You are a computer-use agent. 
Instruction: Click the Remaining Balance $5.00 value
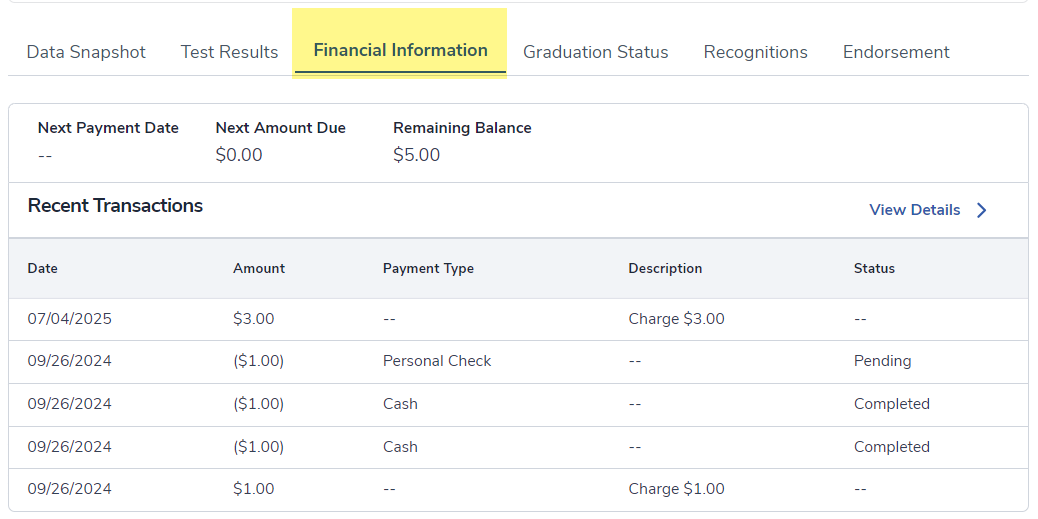point(416,155)
